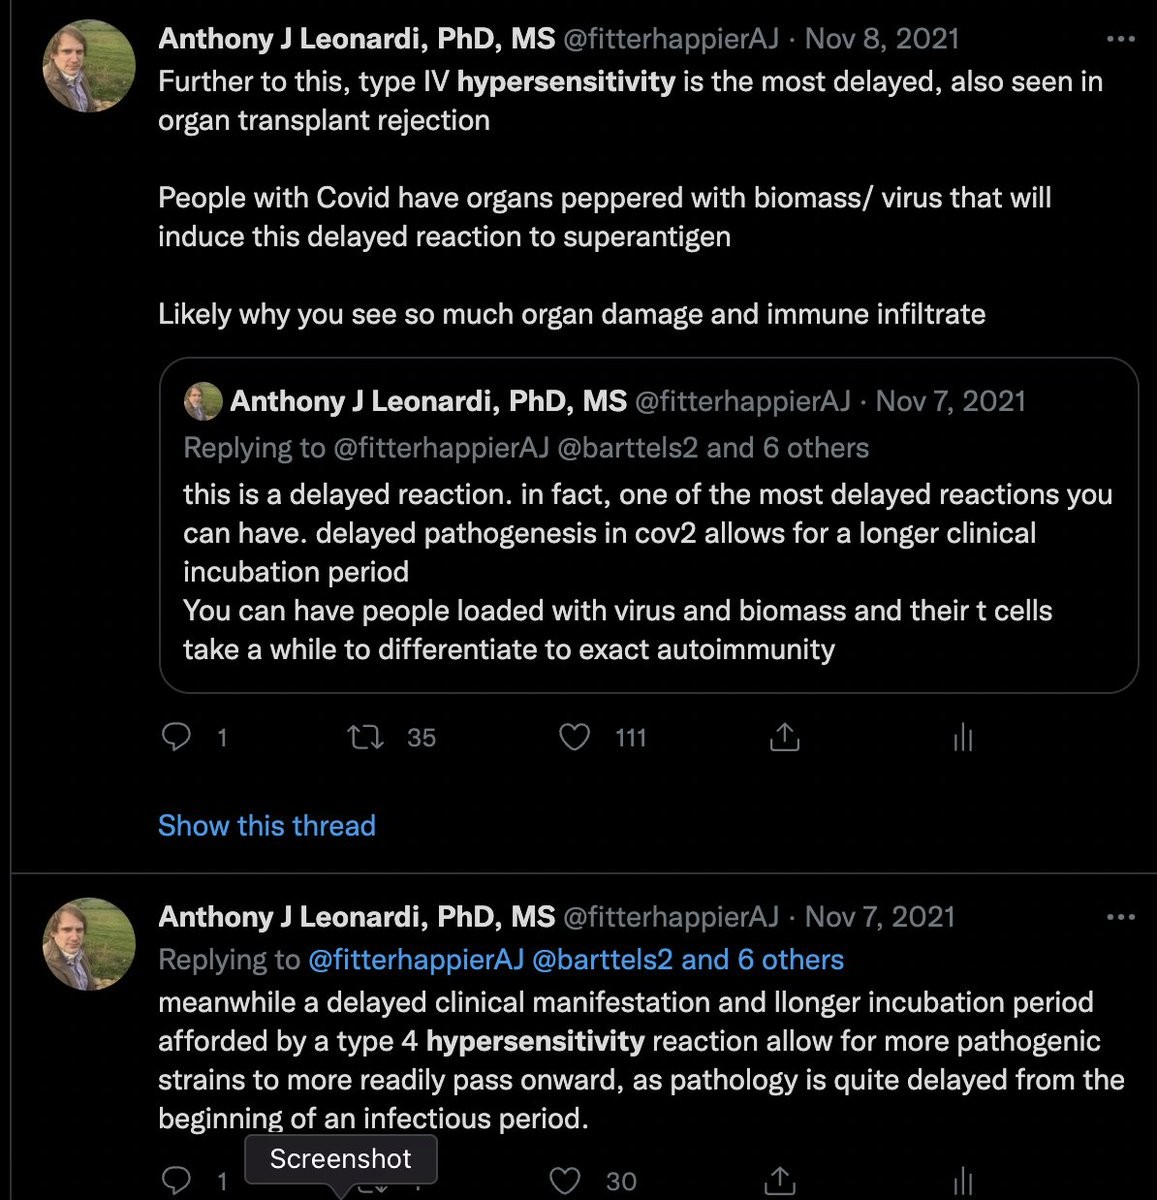Viewport: 1157px width, 1200px height.
Task: Reply to the bottom type 4 hypersensitivity tweet
Action: (177, 1180)
